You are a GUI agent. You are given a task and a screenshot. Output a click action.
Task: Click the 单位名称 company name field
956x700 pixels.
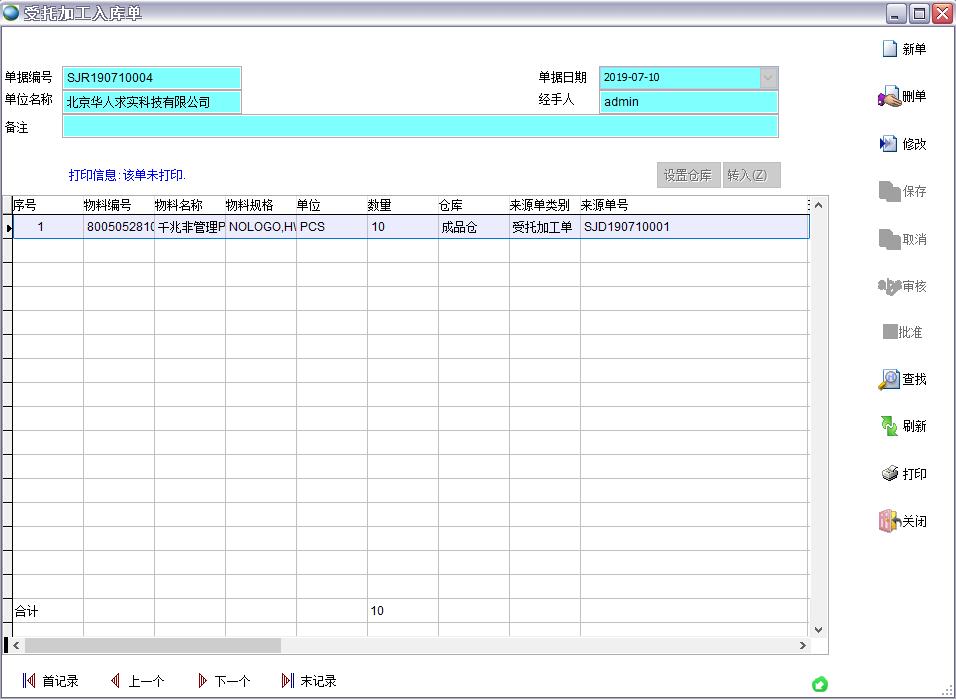[x=152, y=102]
